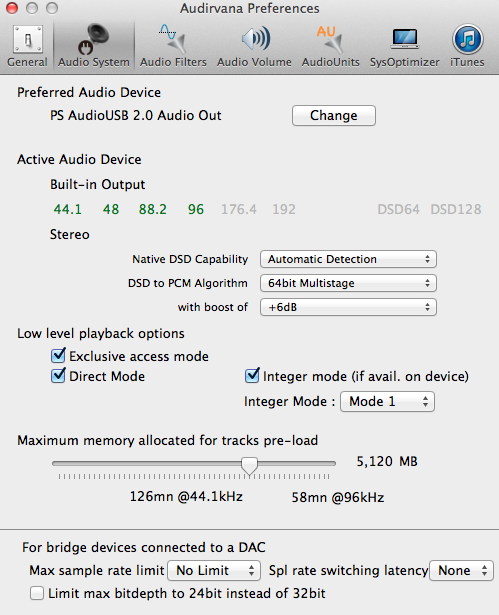499x615 pixels.
Task: Click the memory pre-load slider handle
Action: coord(249,465)
